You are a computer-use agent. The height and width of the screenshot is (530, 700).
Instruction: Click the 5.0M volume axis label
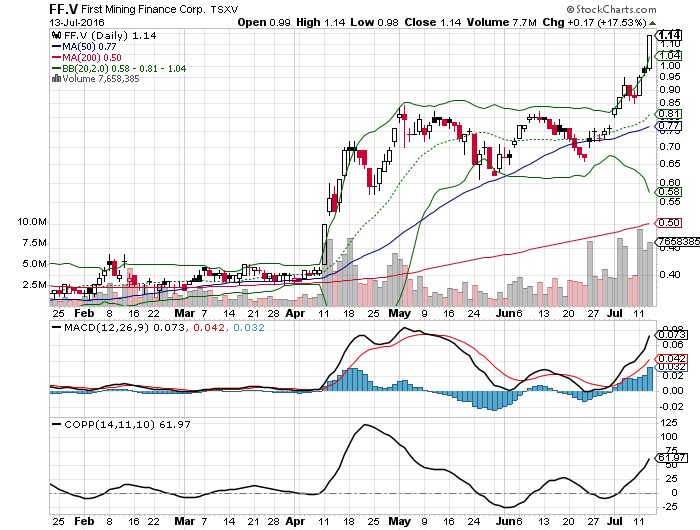pyautogui.click(x=34, y=264)
